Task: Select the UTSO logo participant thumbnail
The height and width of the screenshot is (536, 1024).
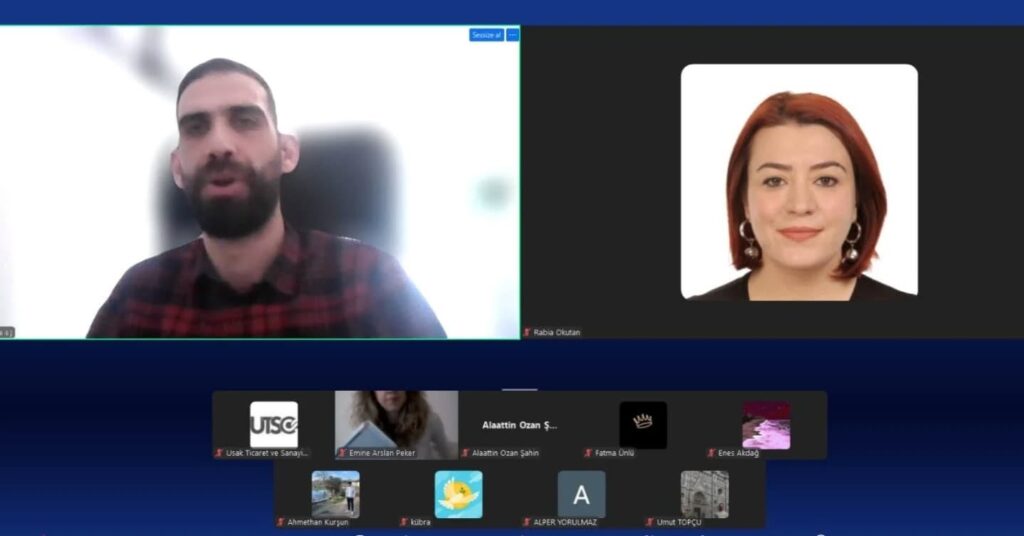Action: point(273,424)
